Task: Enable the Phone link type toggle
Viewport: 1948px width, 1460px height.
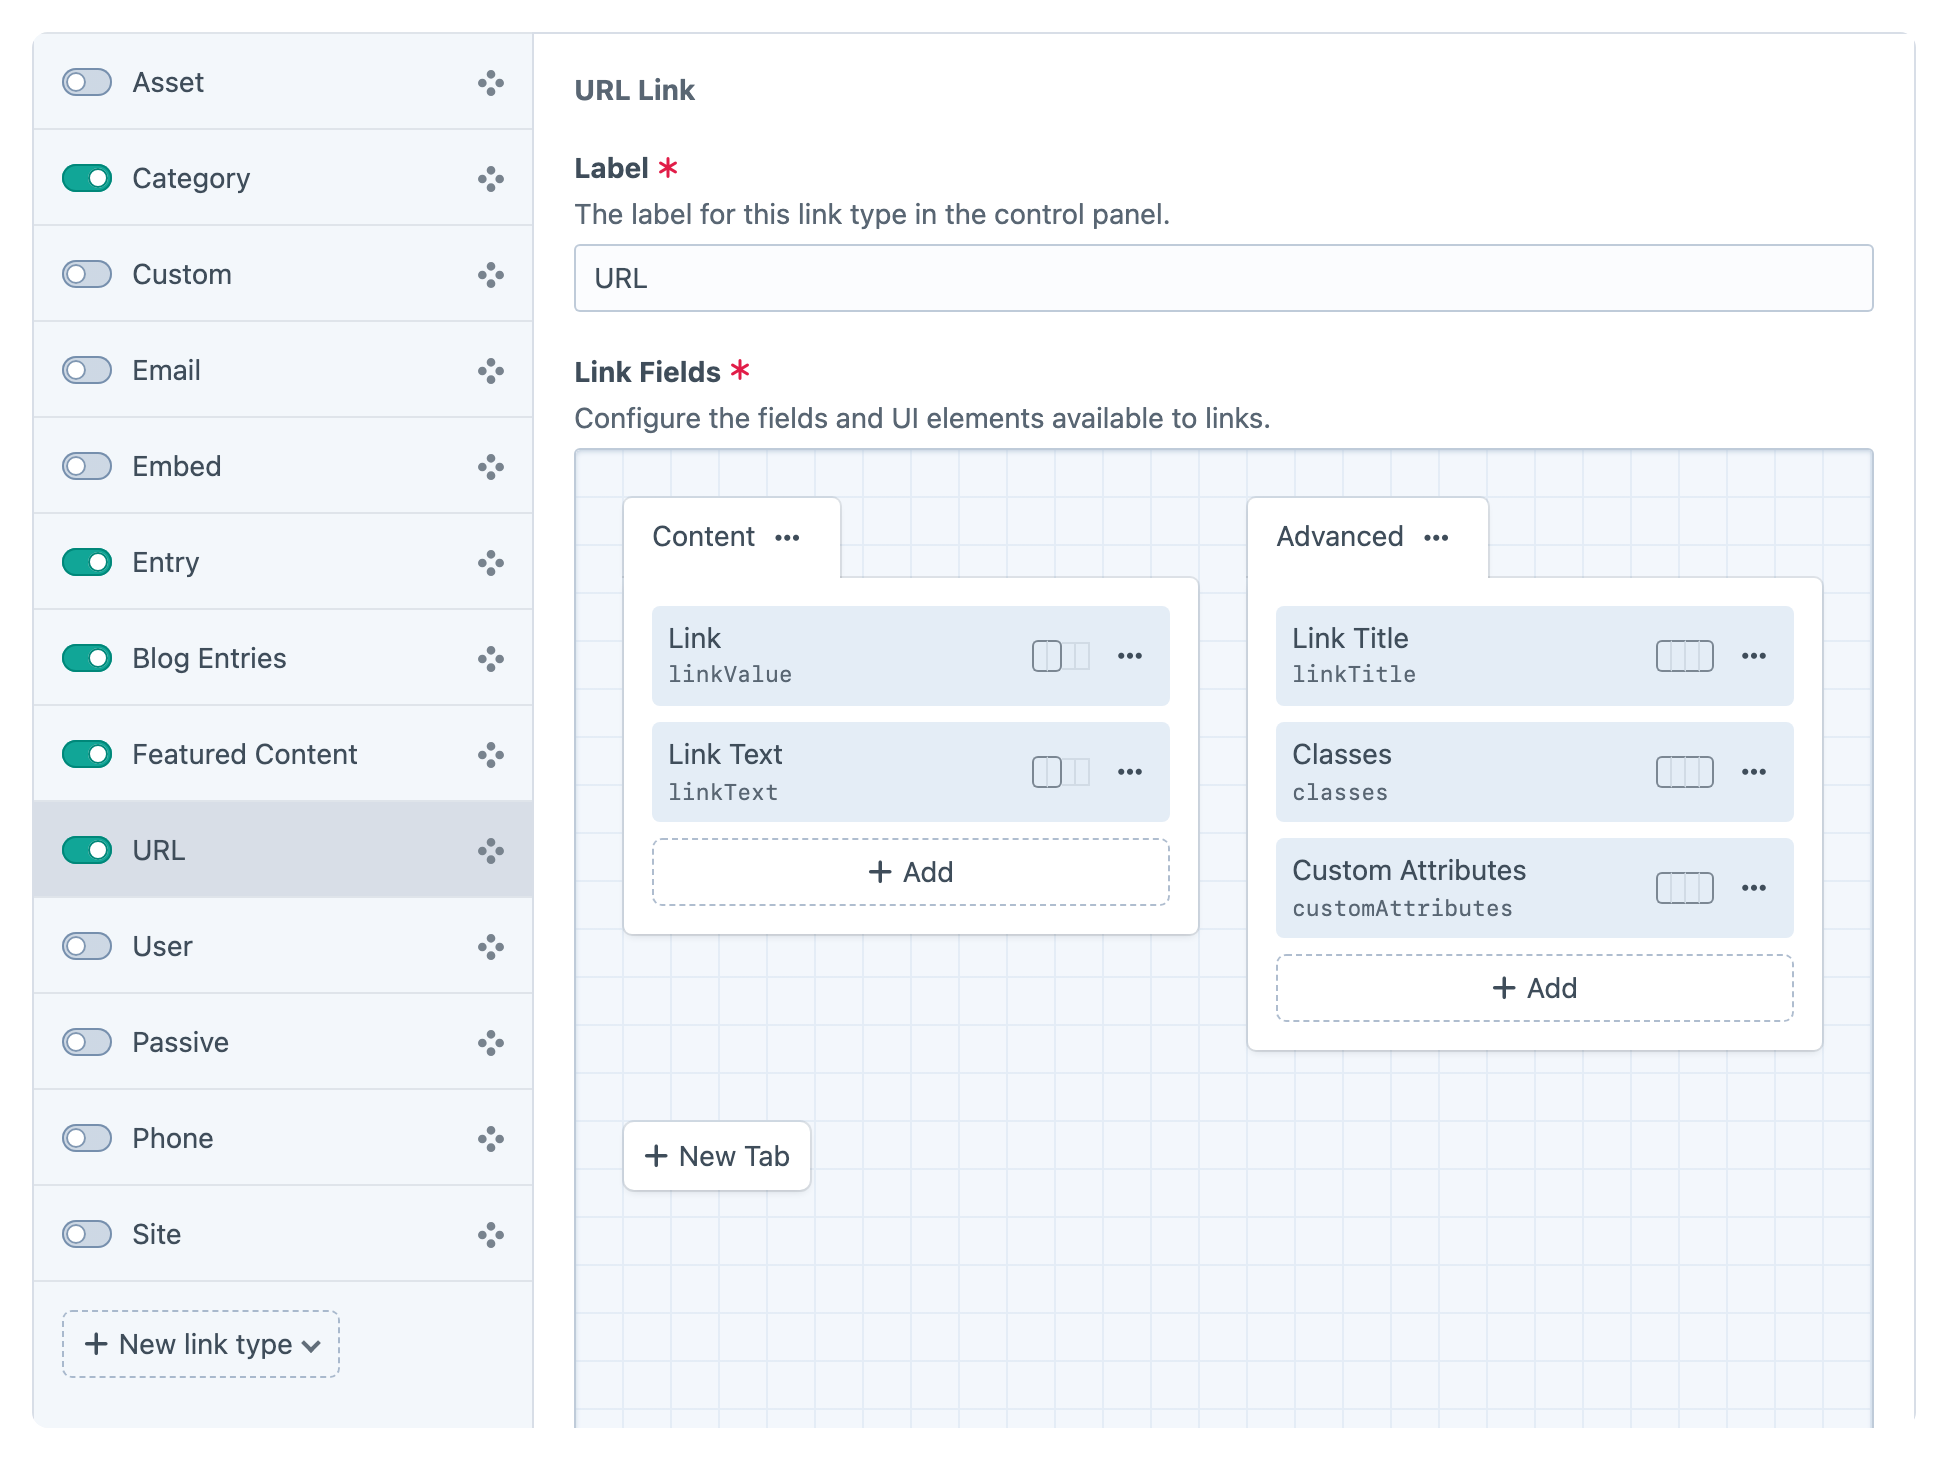Action: click(x=87, y=1138)
